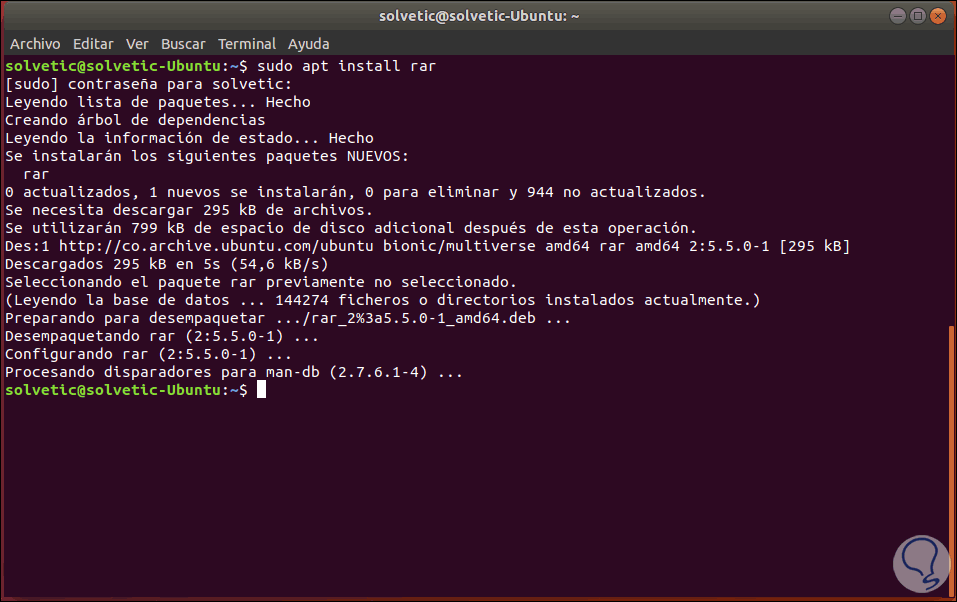This screenshot has width=957, height=602.
Task: Open the Editar menu
Action: click(x=93, y=44)
